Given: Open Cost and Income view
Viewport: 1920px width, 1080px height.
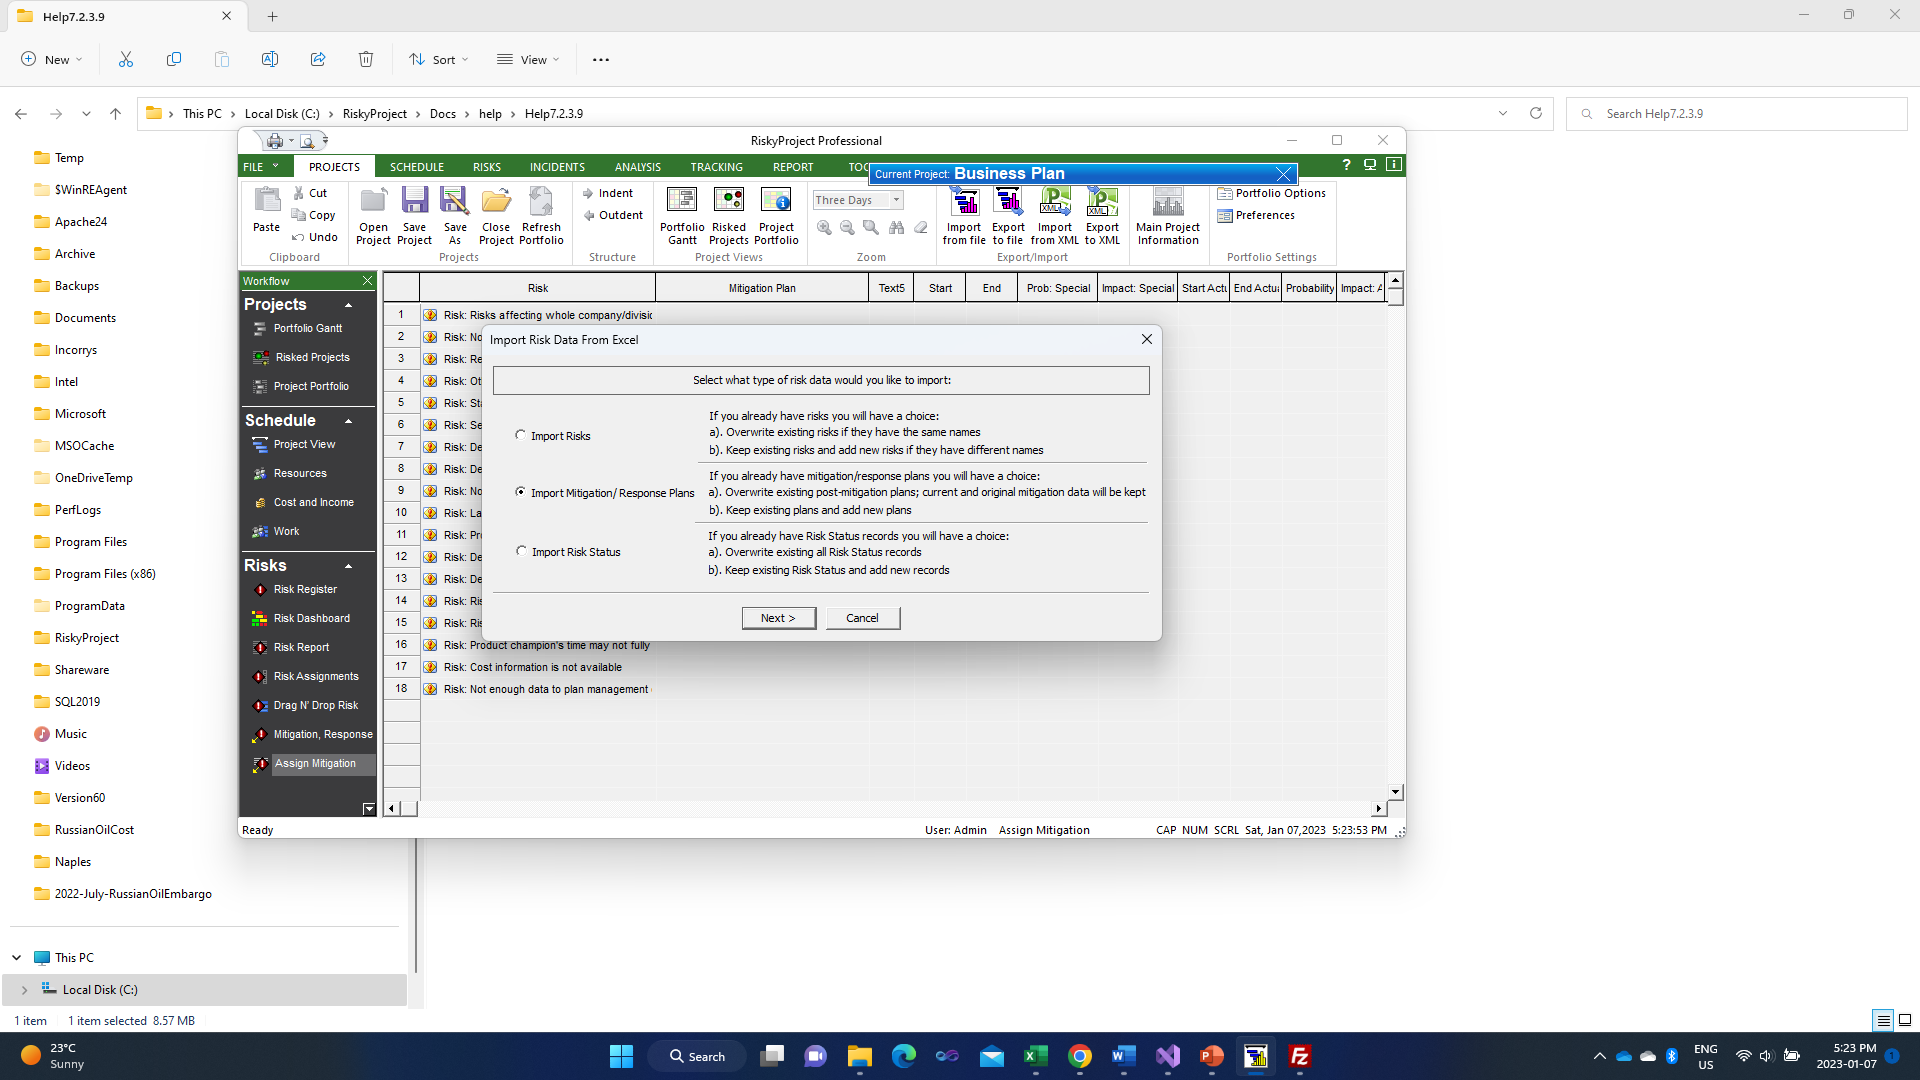Looking at the screenshot, I should click(313, 502).
